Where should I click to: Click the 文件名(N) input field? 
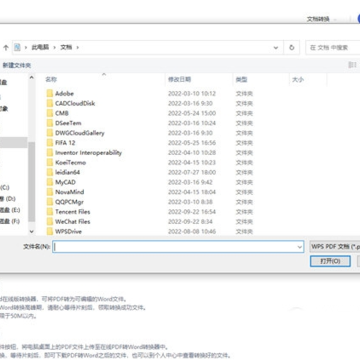pos(178,247)
